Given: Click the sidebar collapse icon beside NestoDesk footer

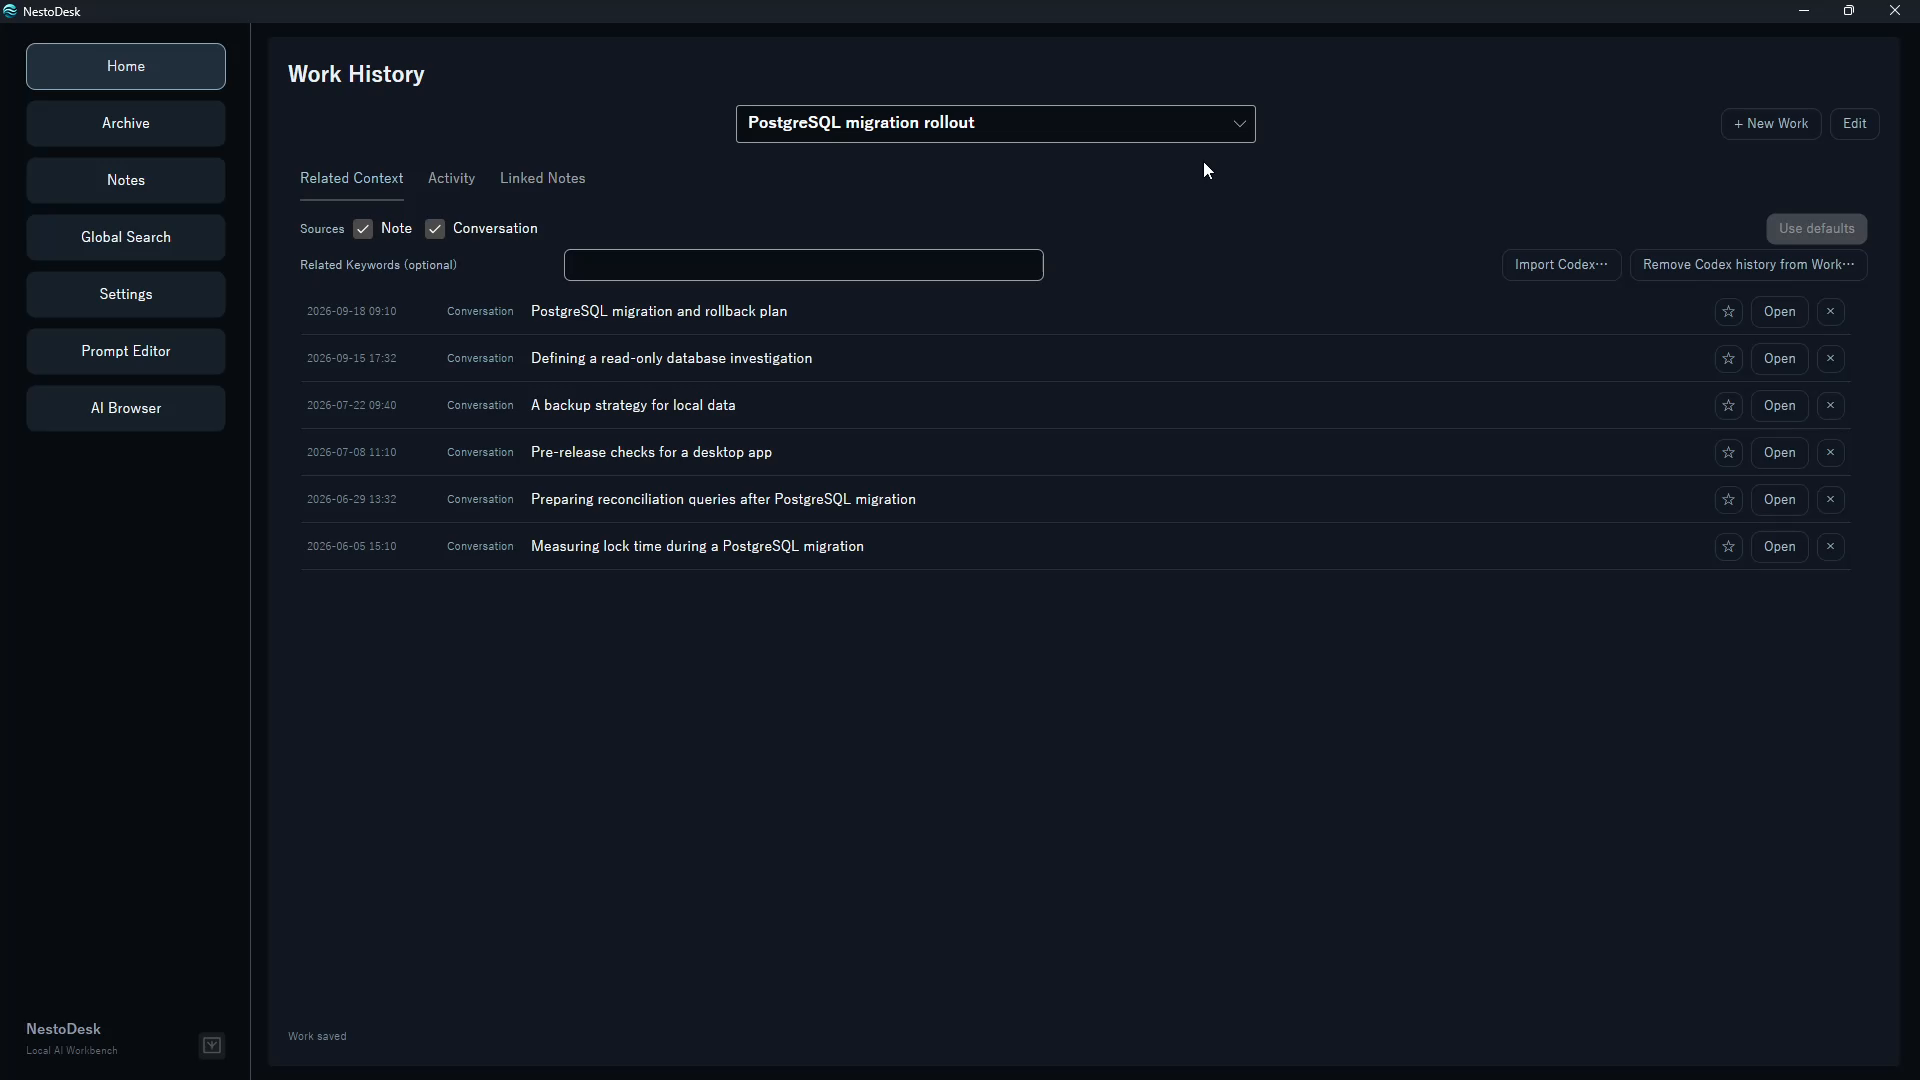Looking at the screenshot, I should pyautogui.click(x=212, y=1046).
